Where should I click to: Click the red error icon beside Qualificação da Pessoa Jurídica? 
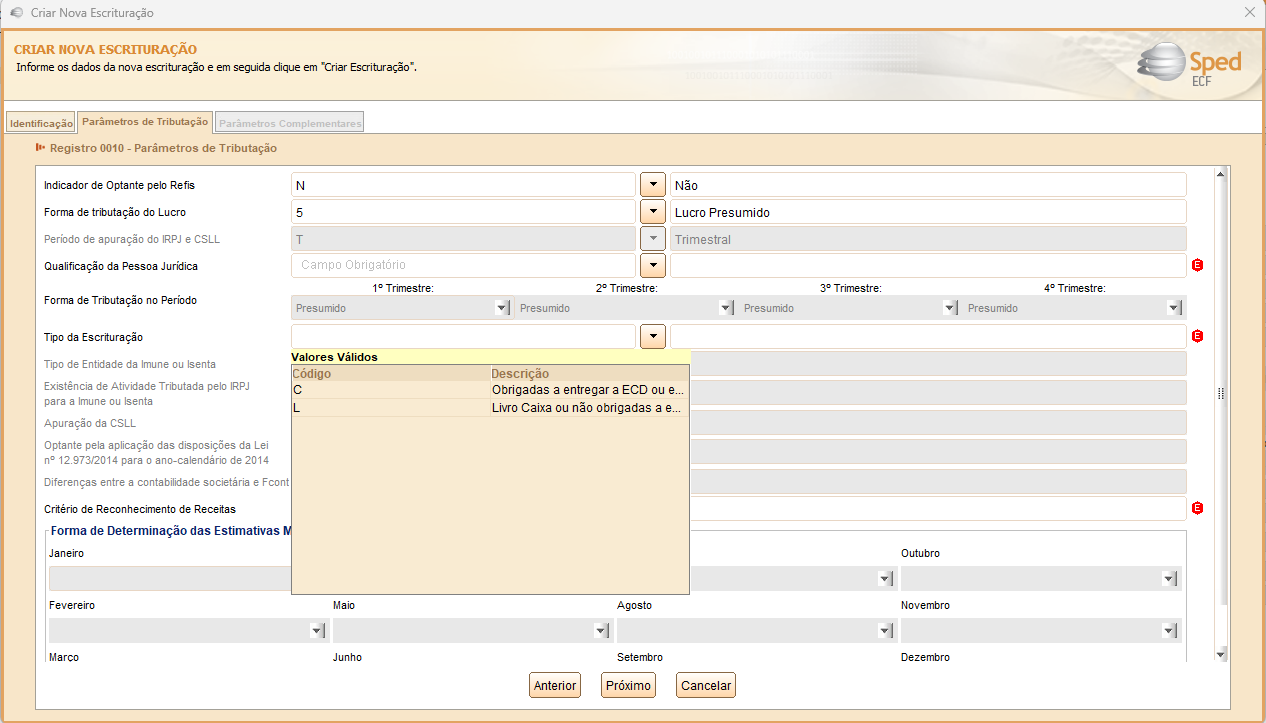pyautogui.click(x=1197, y=265)
